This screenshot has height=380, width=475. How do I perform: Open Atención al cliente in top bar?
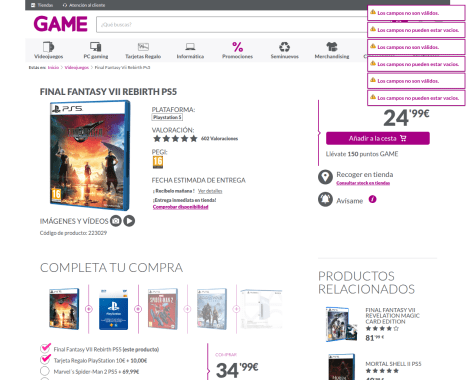click(x=84, y=5)
